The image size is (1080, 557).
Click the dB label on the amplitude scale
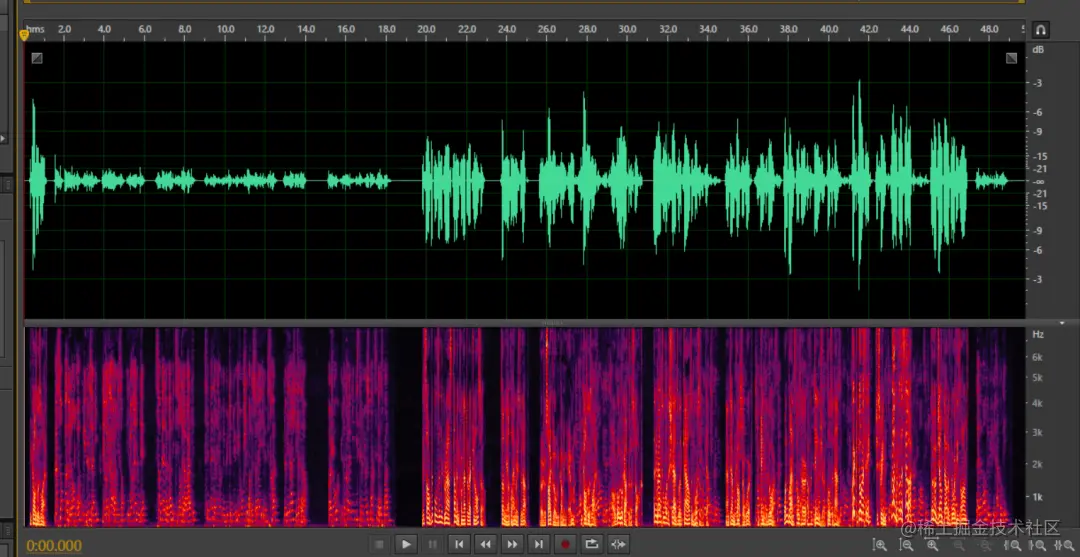1038,50
